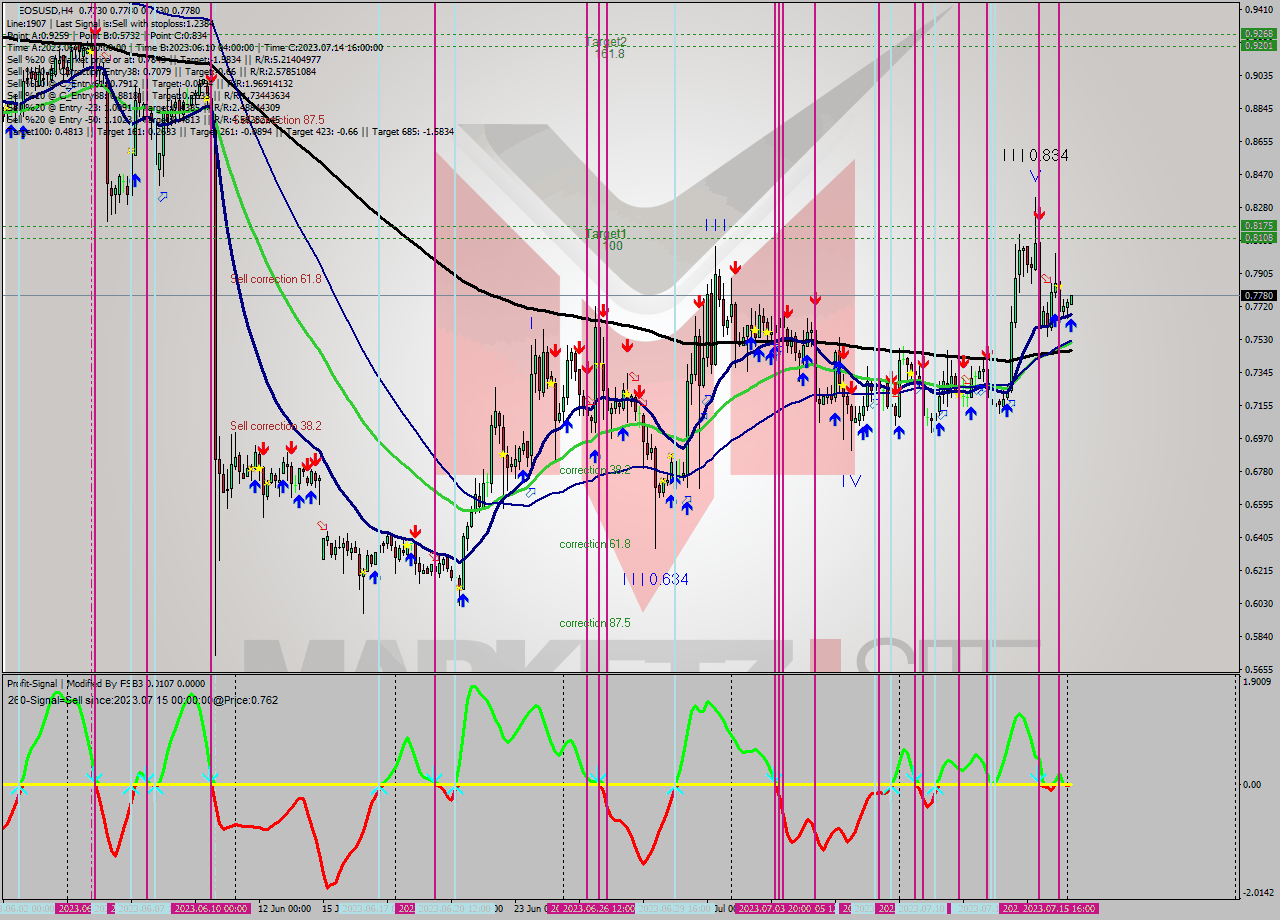
Task: Click the green 0.9268 price level tag
Action: (x=1258, y=33)
